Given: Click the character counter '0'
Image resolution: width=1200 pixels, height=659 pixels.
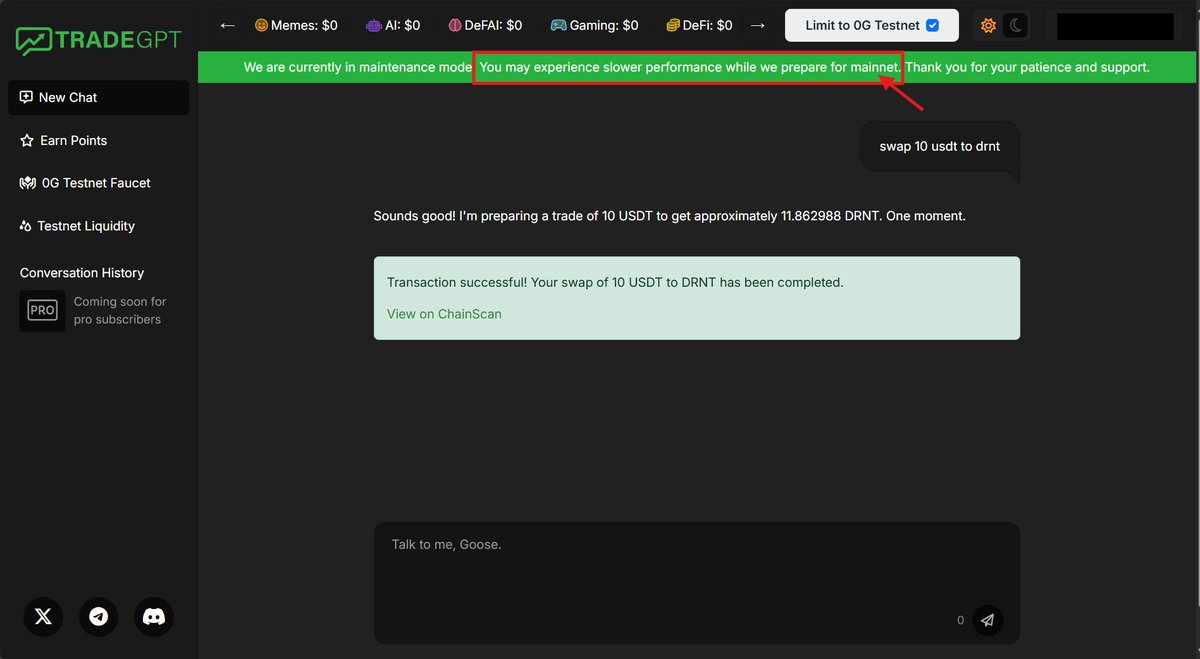Looking at the screenshot, I should [x=960, y=620].
